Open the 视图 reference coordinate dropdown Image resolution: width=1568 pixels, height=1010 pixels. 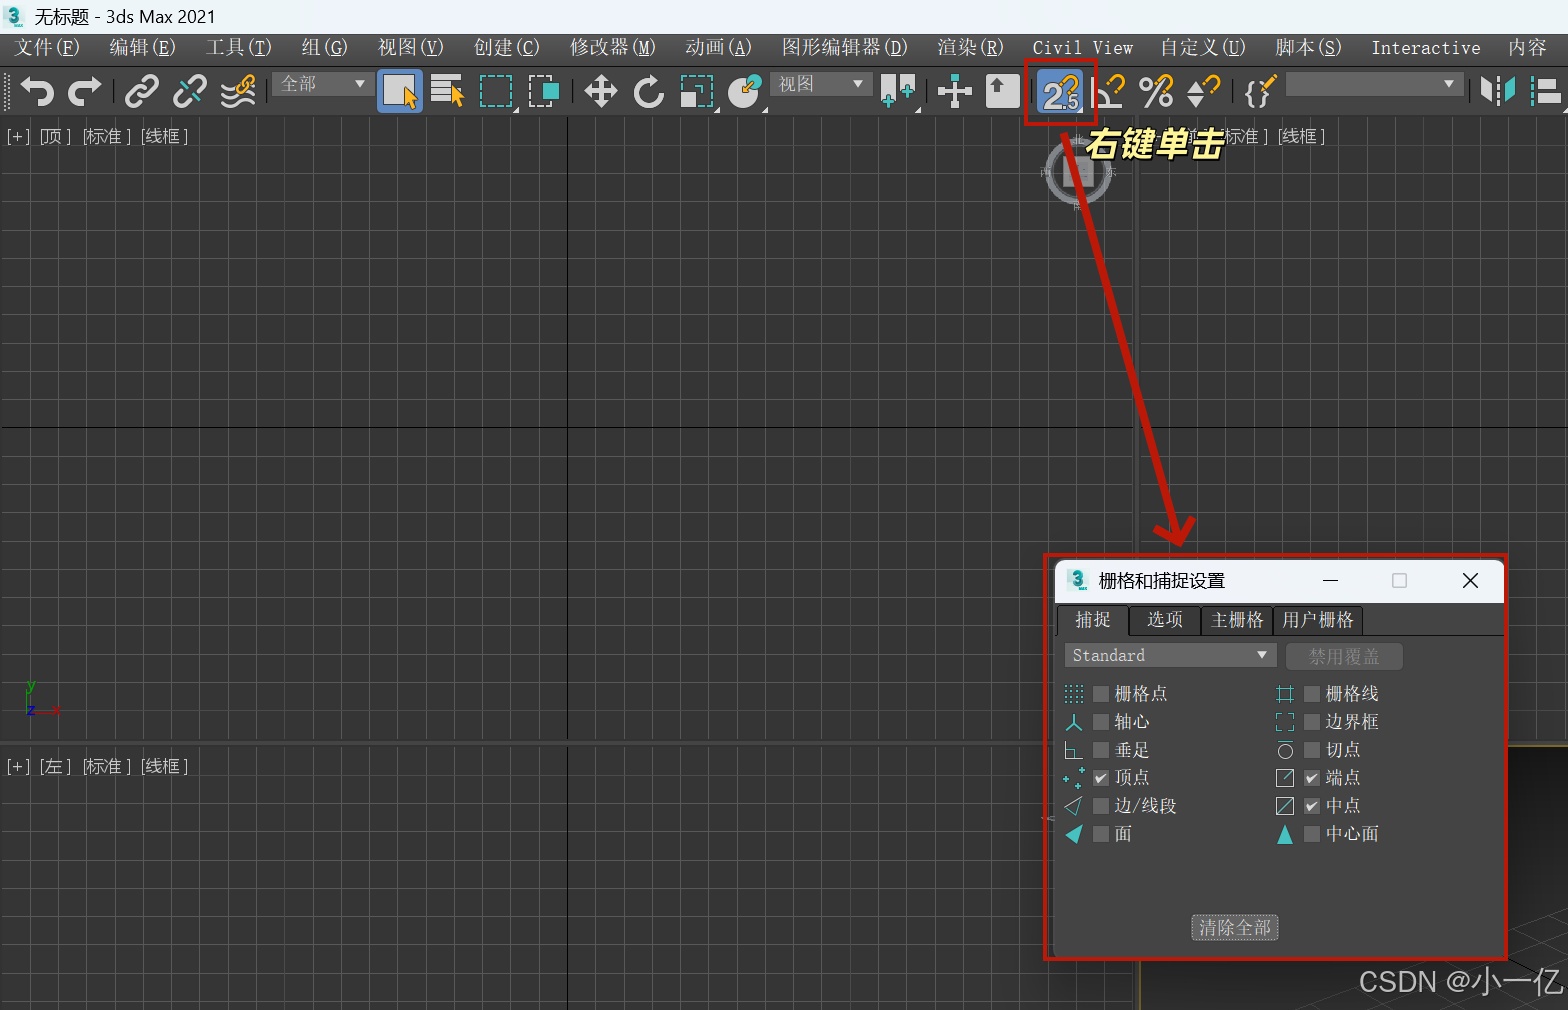(x=820, y=84)
